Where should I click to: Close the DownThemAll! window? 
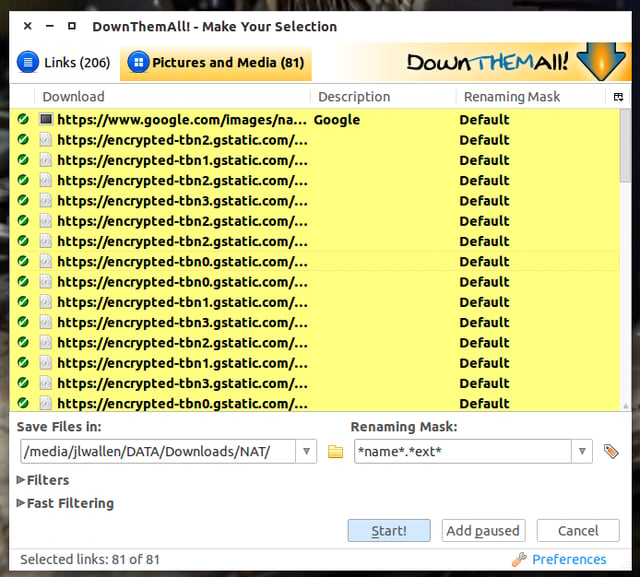click(x=28, y=26)
